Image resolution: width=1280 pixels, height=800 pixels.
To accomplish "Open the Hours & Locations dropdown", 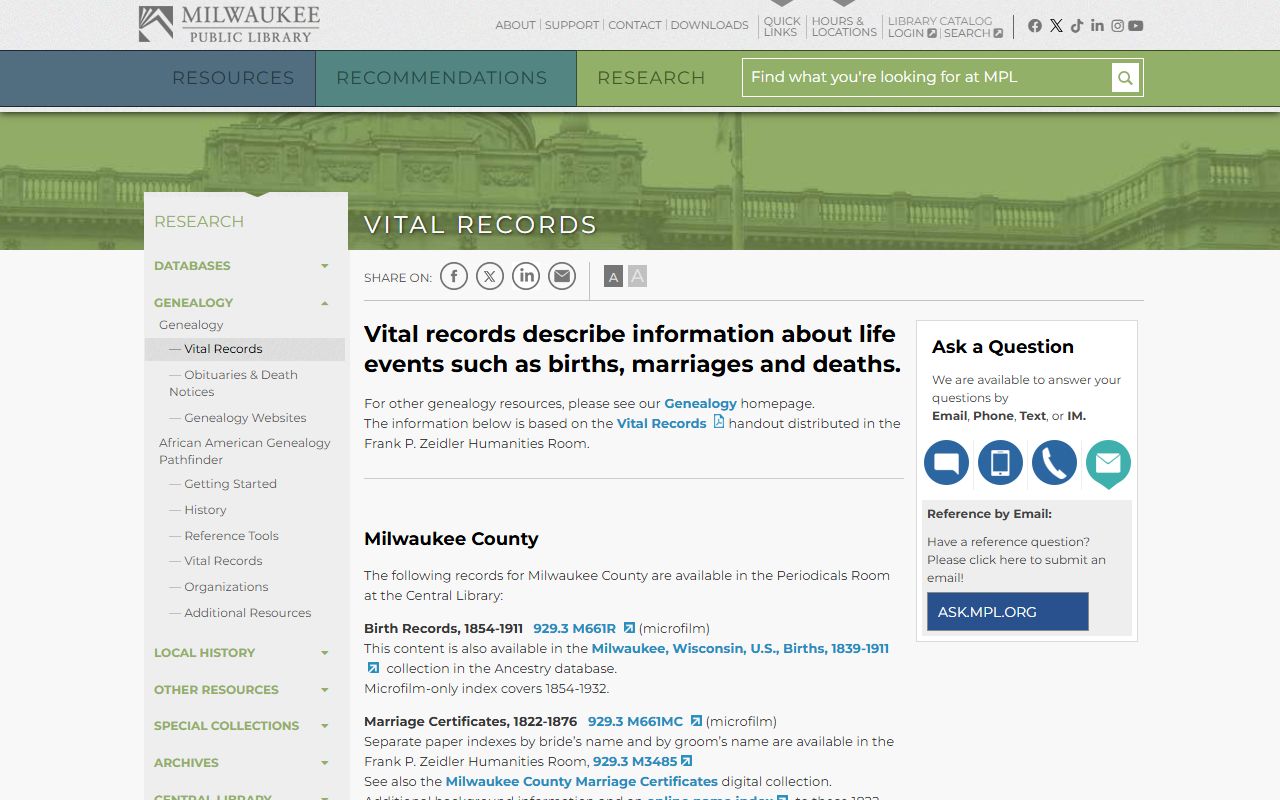I will 844,26.
